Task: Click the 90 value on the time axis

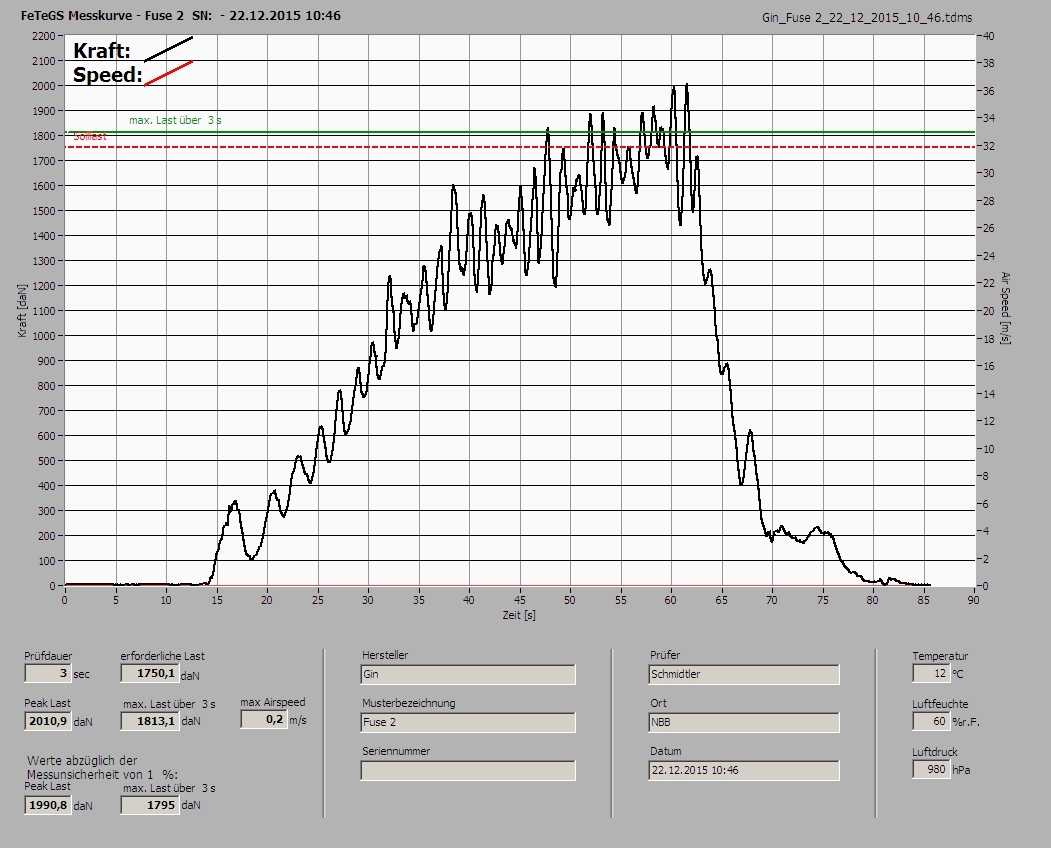Action: click(973, 600)
